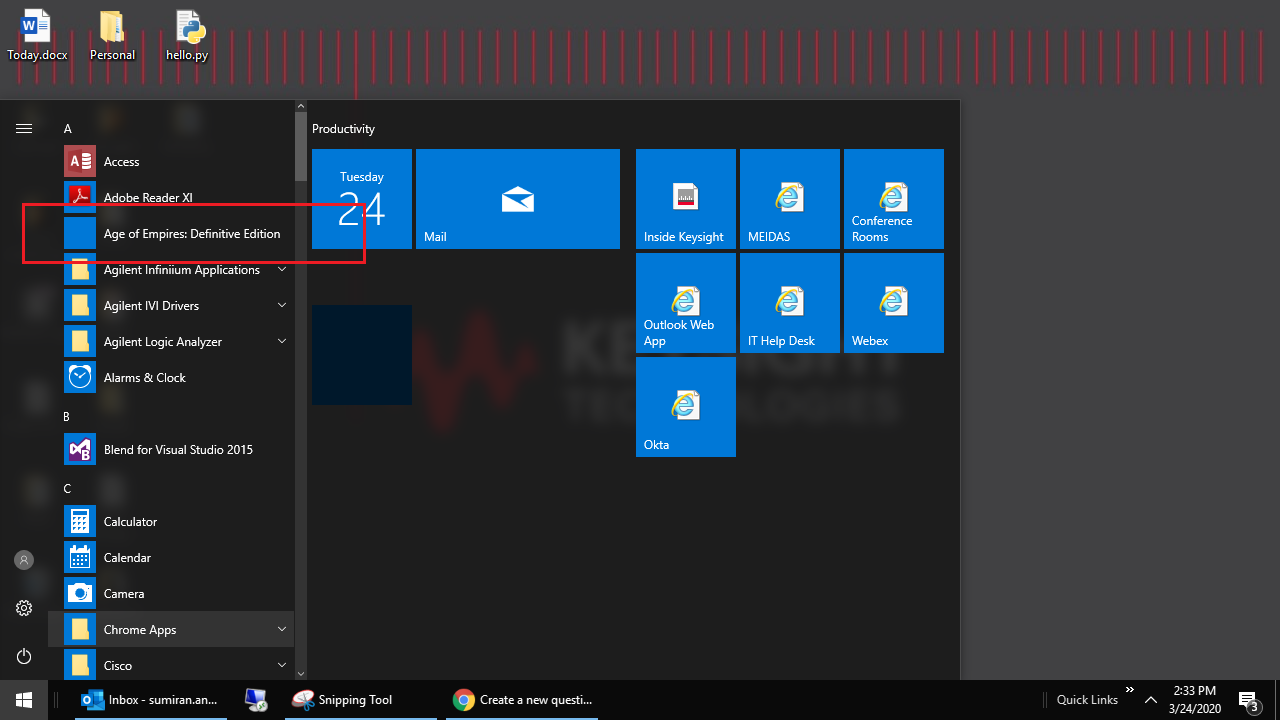The image size is (1280, 720).
Task: Open the Okta tile
Action: 686,407
